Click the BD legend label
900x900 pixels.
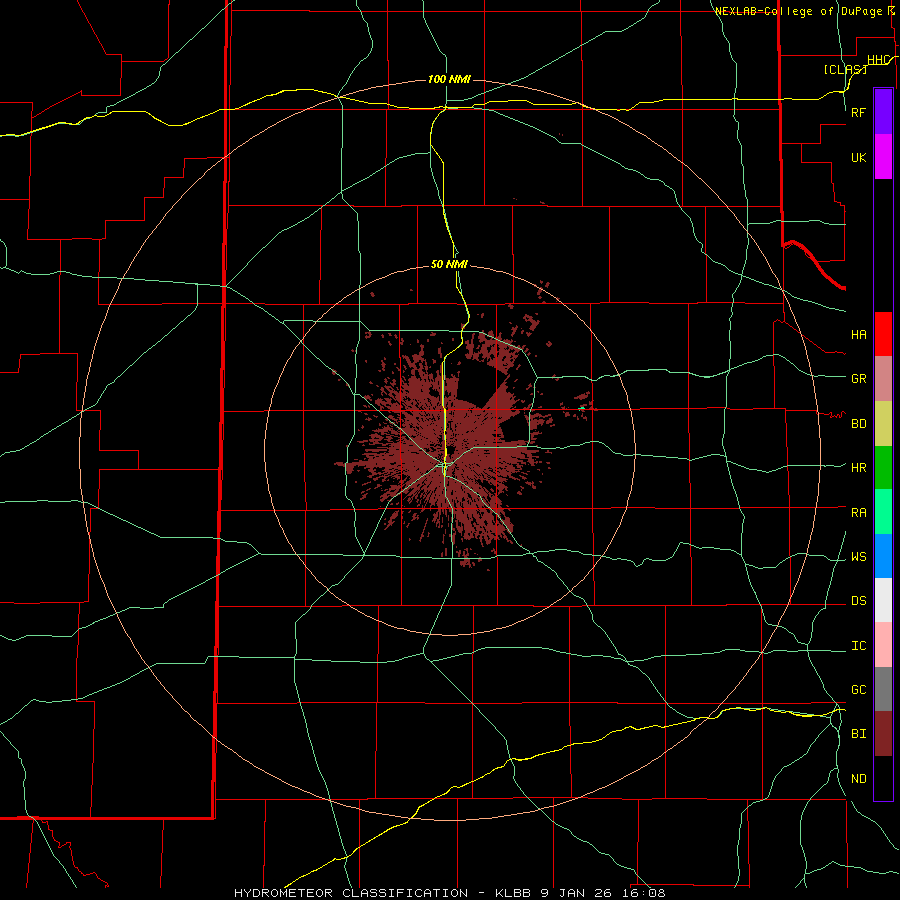click(x=858, y=424)
